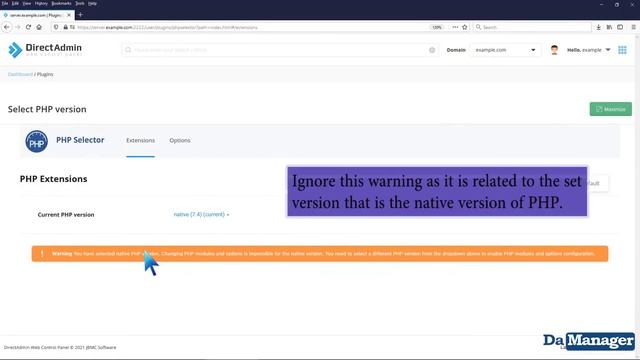Click the footer DirectAdmin copyright text
This screenshot has width=640, height=360.
click(x=60, y=347)
